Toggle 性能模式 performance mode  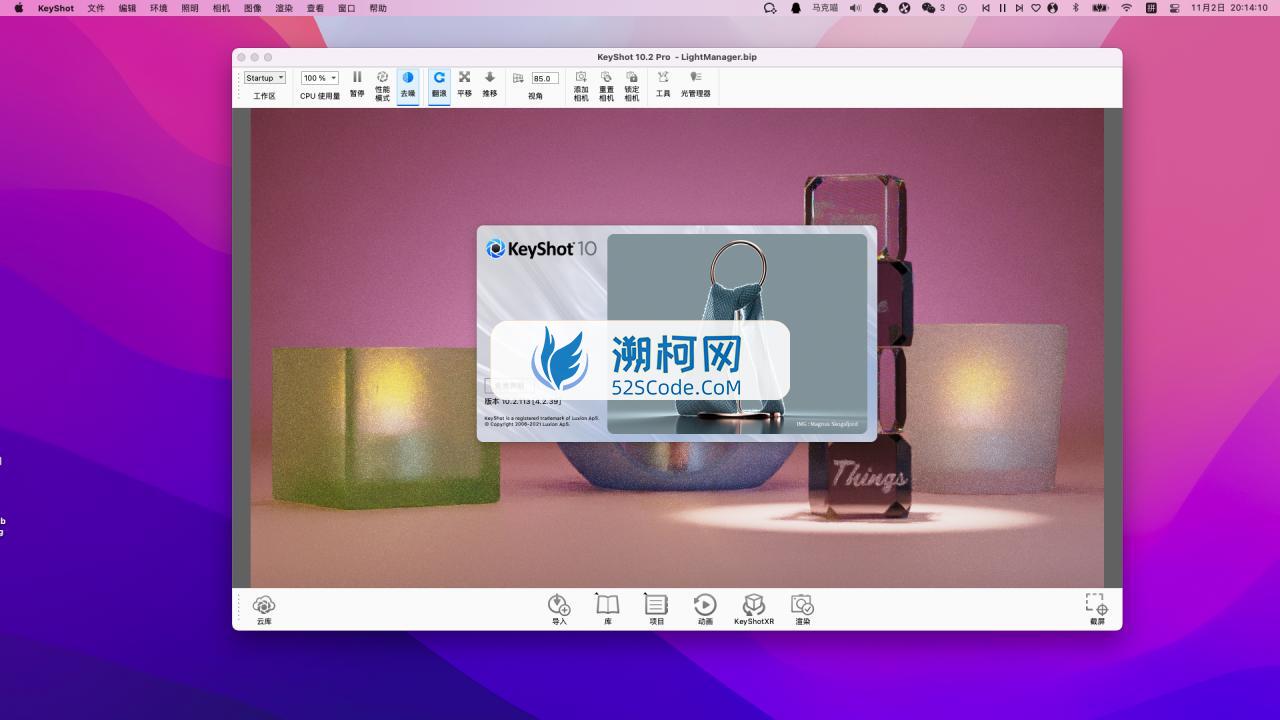[x=382, y=86]
